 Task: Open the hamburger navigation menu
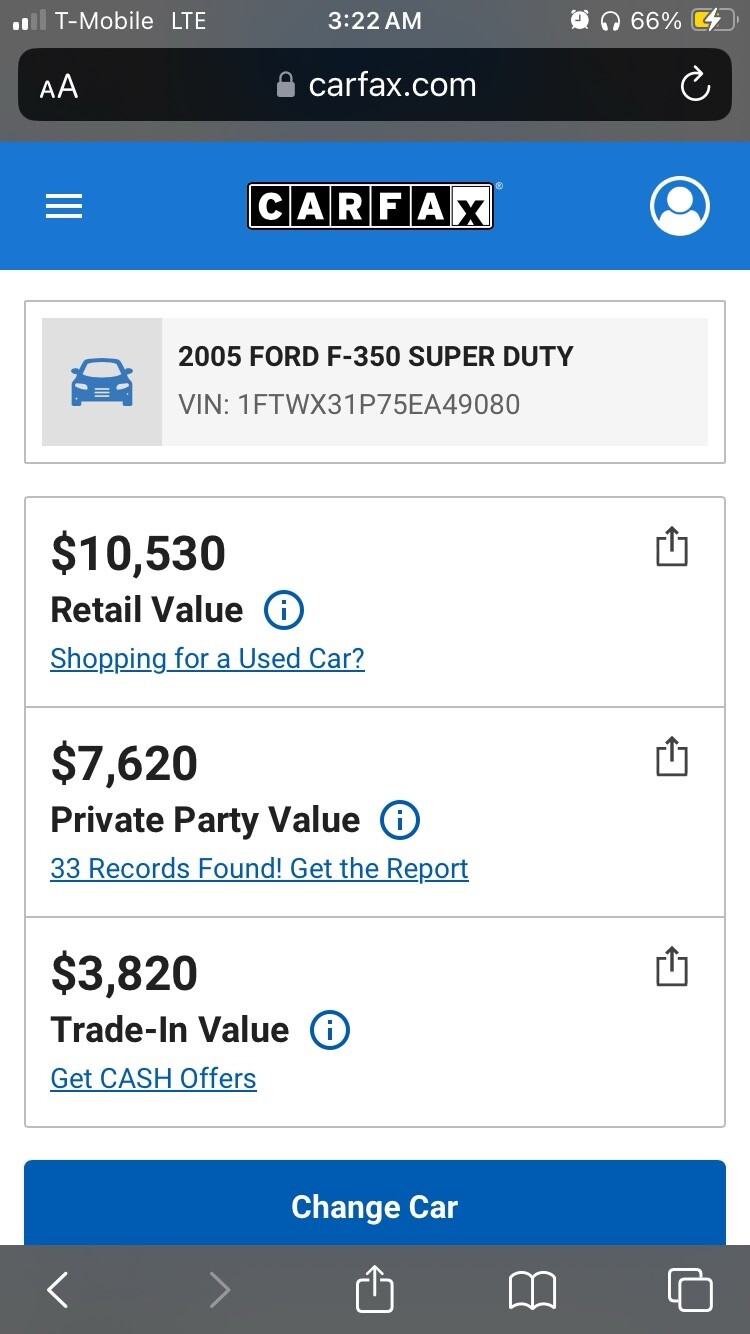pos(64,206)
